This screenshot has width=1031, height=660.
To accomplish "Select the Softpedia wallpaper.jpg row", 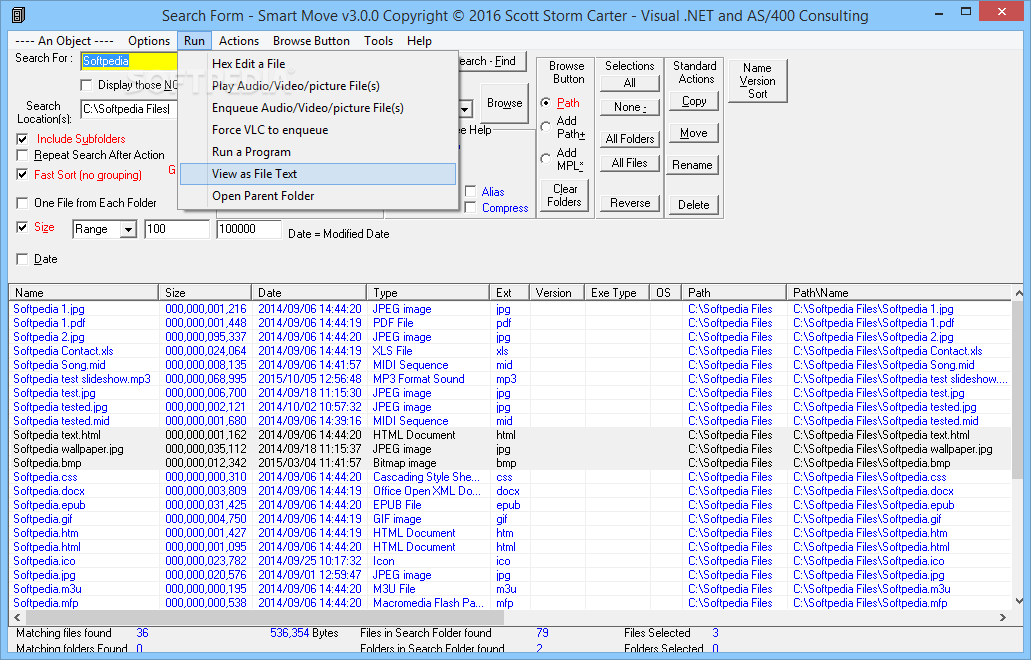I will 510,449.
